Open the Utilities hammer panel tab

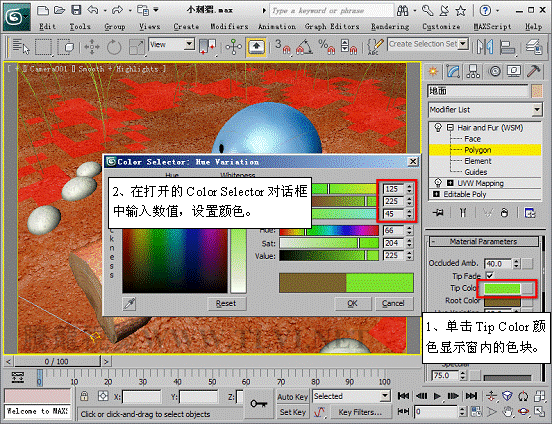(x=534, y=71)
